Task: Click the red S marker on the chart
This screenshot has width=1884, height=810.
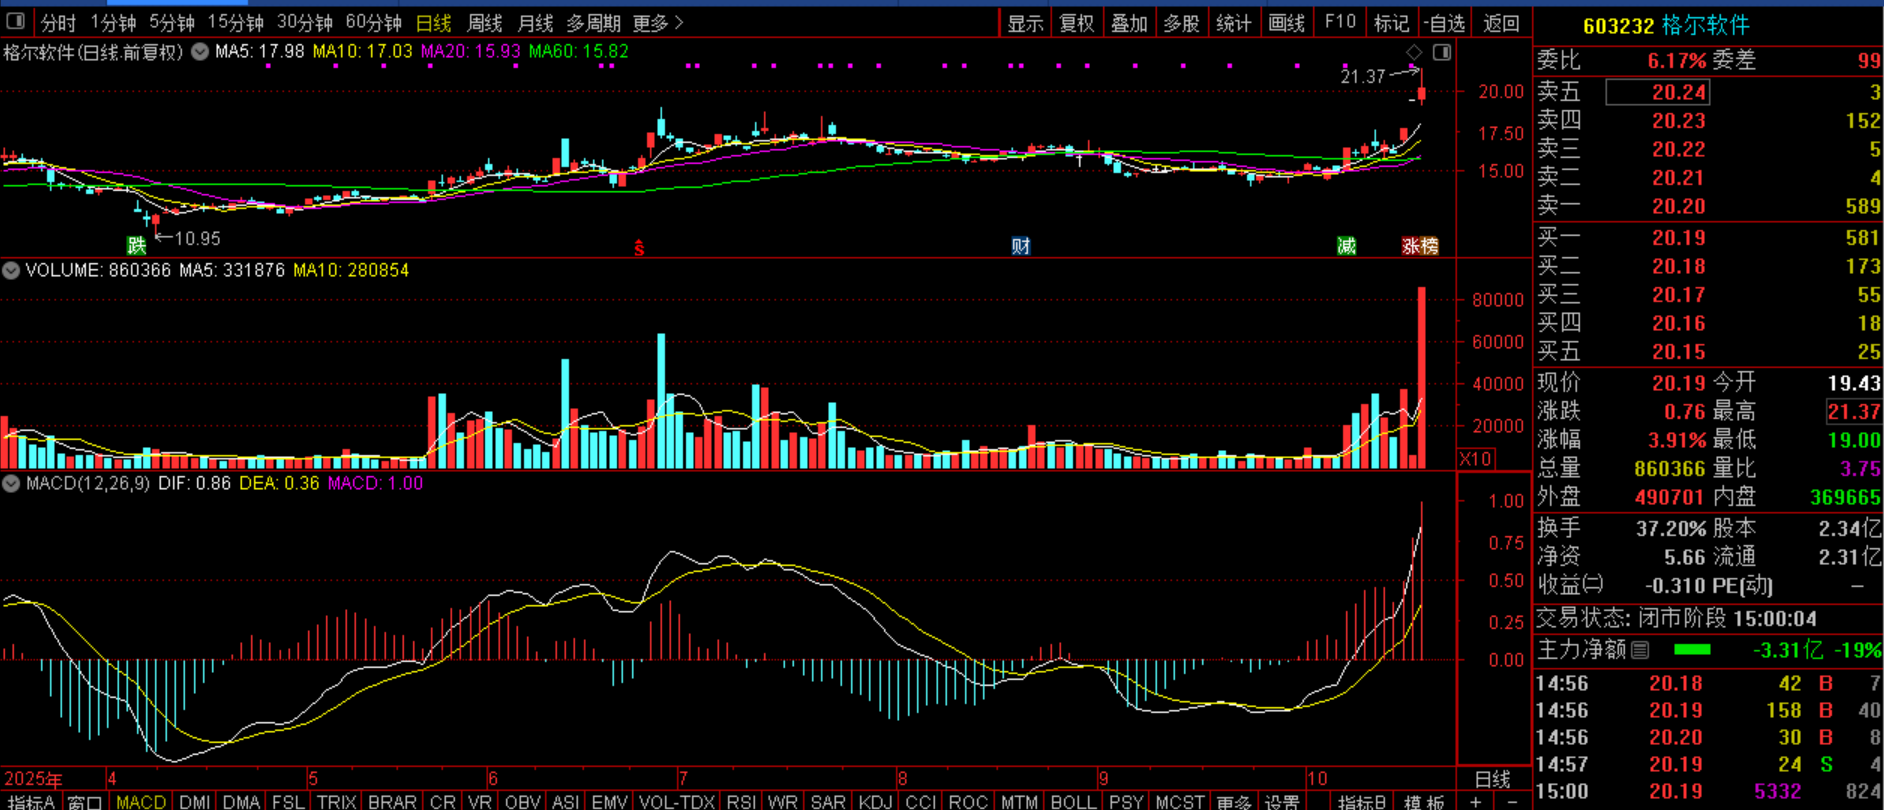Action: click(x=639, y=248)
